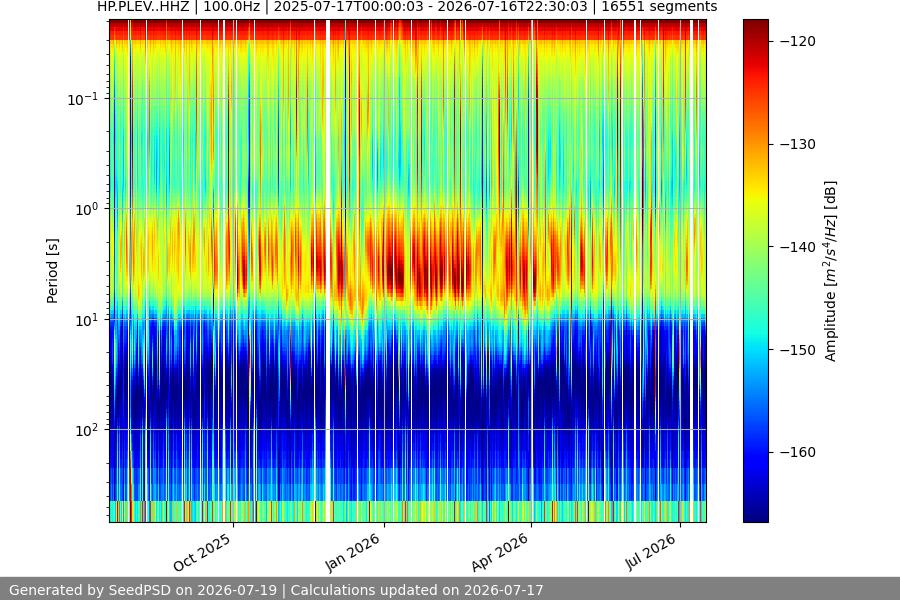Click the amplitude colorbar gradient
Image resolution: width=900 pixels, height=600 pixels.
pos(755,271)
